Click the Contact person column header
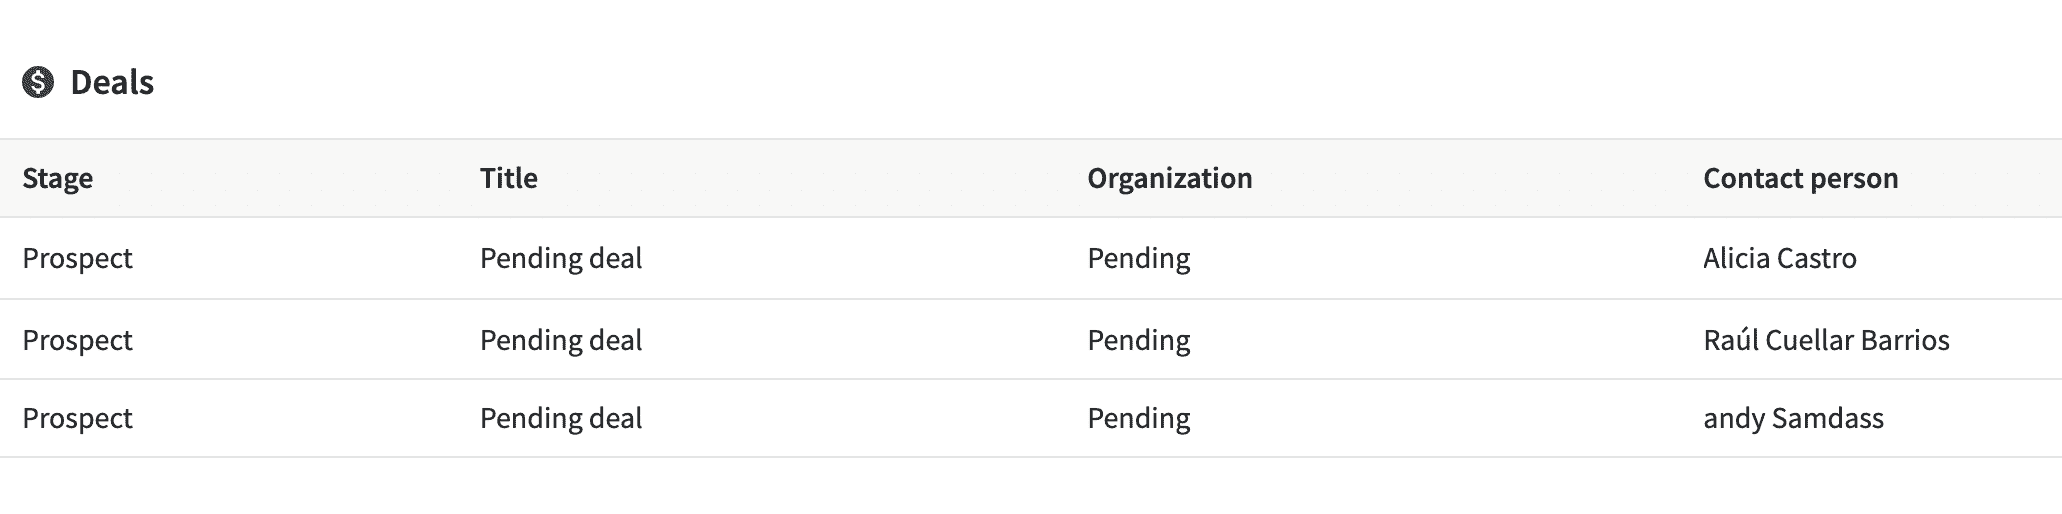The height and width of the screenshot is (514, 2062). click(1801, 178)
